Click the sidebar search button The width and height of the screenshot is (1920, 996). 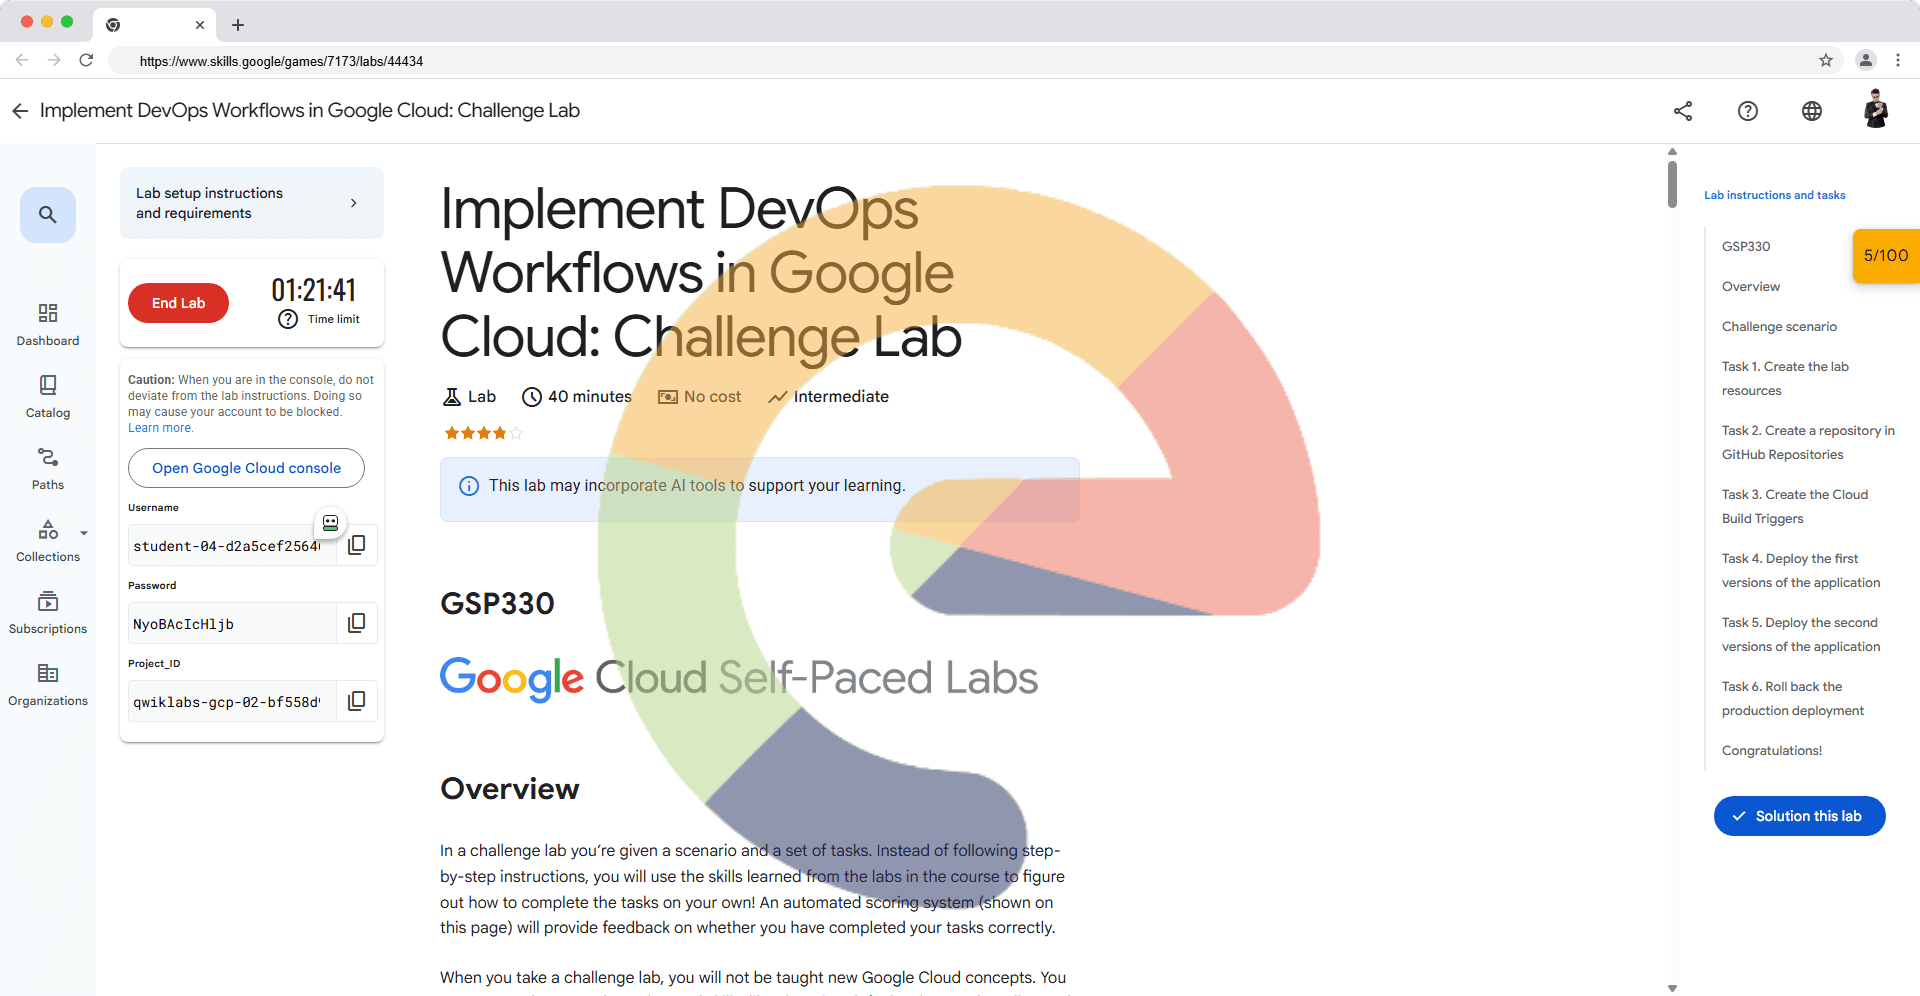[48, 215]
